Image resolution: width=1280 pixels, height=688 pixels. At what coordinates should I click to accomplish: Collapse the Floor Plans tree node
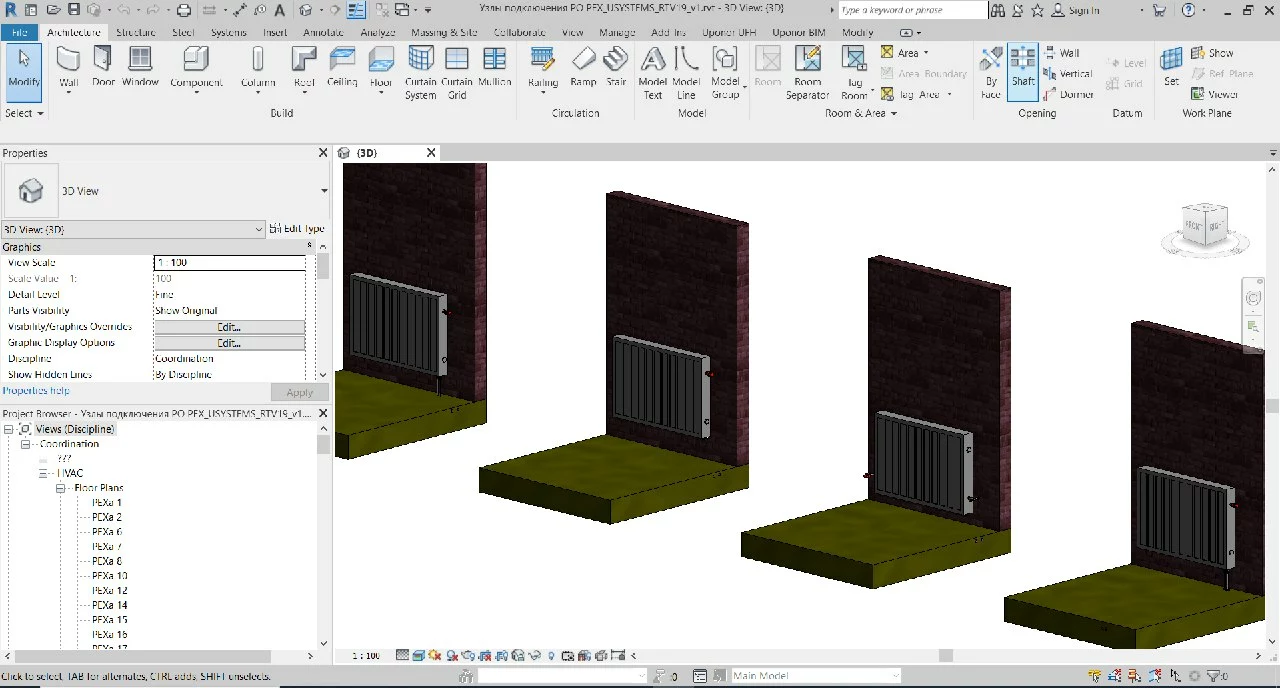point(61,489)
